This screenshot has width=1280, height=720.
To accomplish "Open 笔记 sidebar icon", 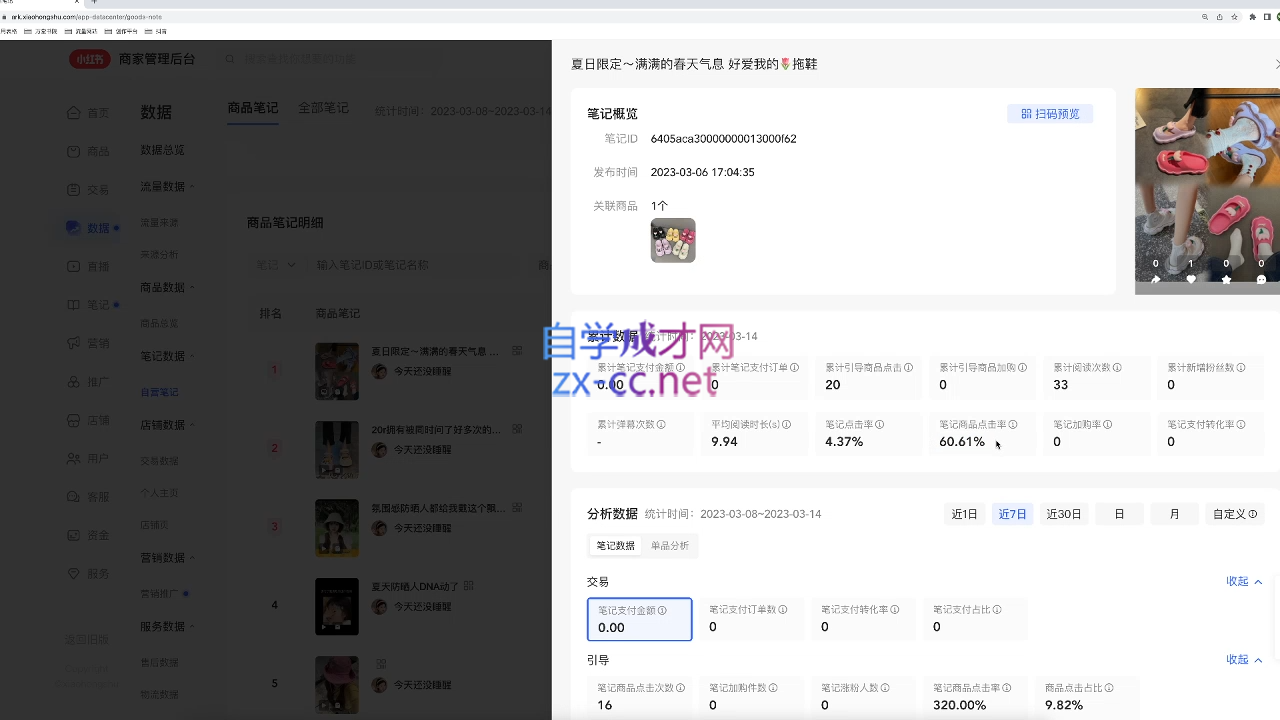I will [74, 304].
